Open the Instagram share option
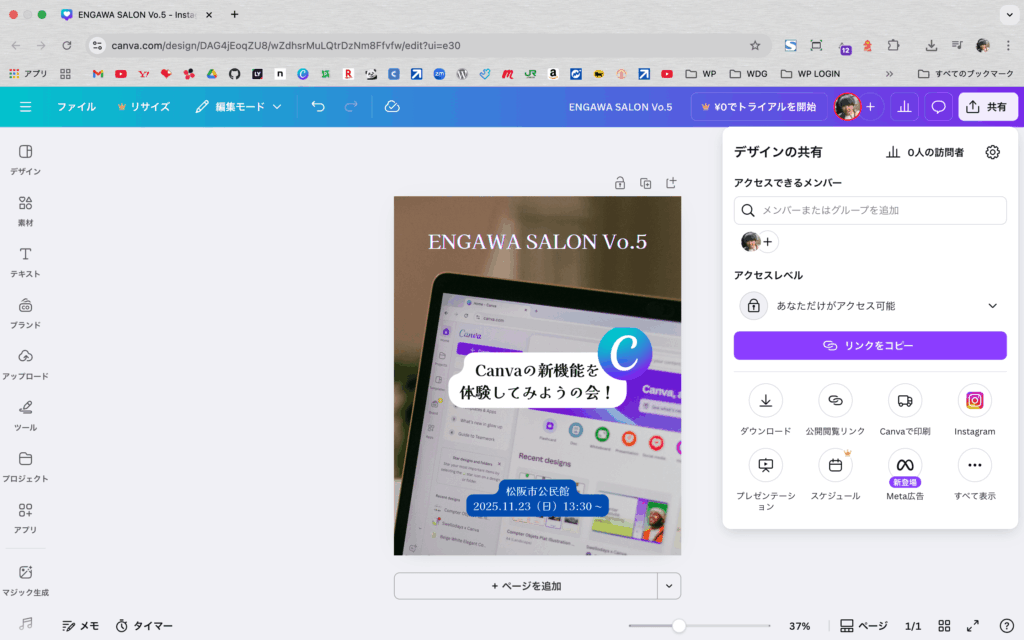Viewport: 1024px width, 640px height. [974, 401]
